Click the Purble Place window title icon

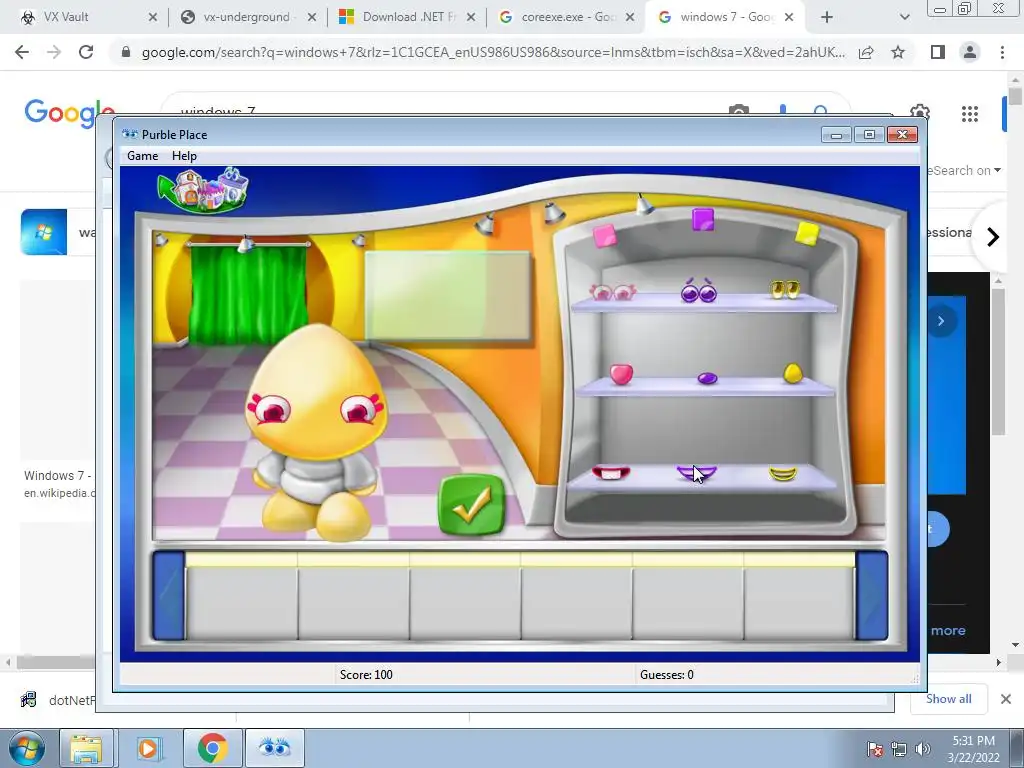pos(130,135)
